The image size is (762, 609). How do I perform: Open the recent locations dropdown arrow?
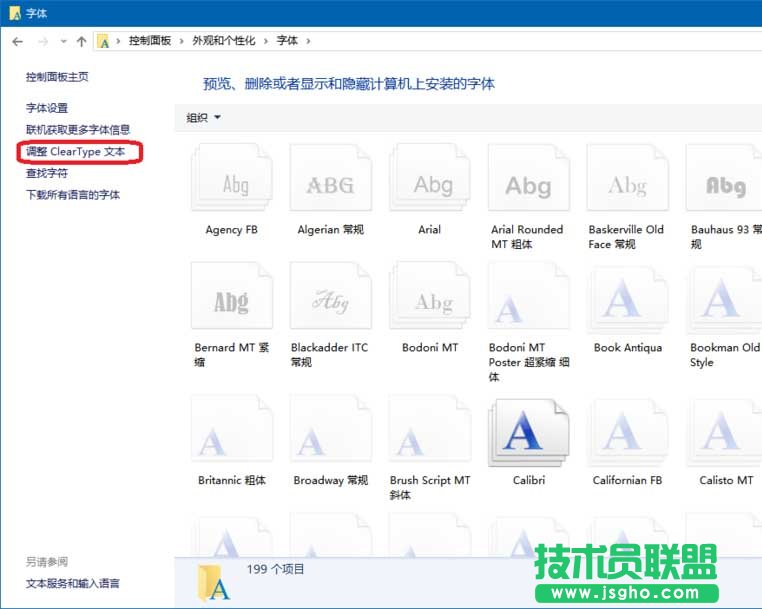(64, 42)
